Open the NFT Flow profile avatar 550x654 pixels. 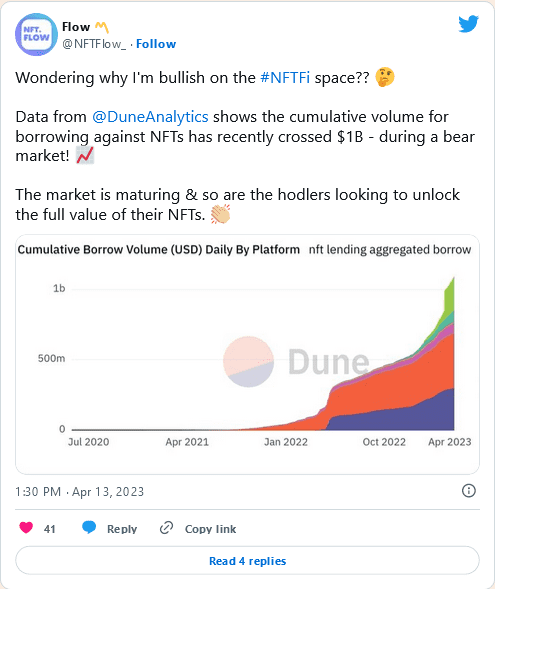pos(36,35)
